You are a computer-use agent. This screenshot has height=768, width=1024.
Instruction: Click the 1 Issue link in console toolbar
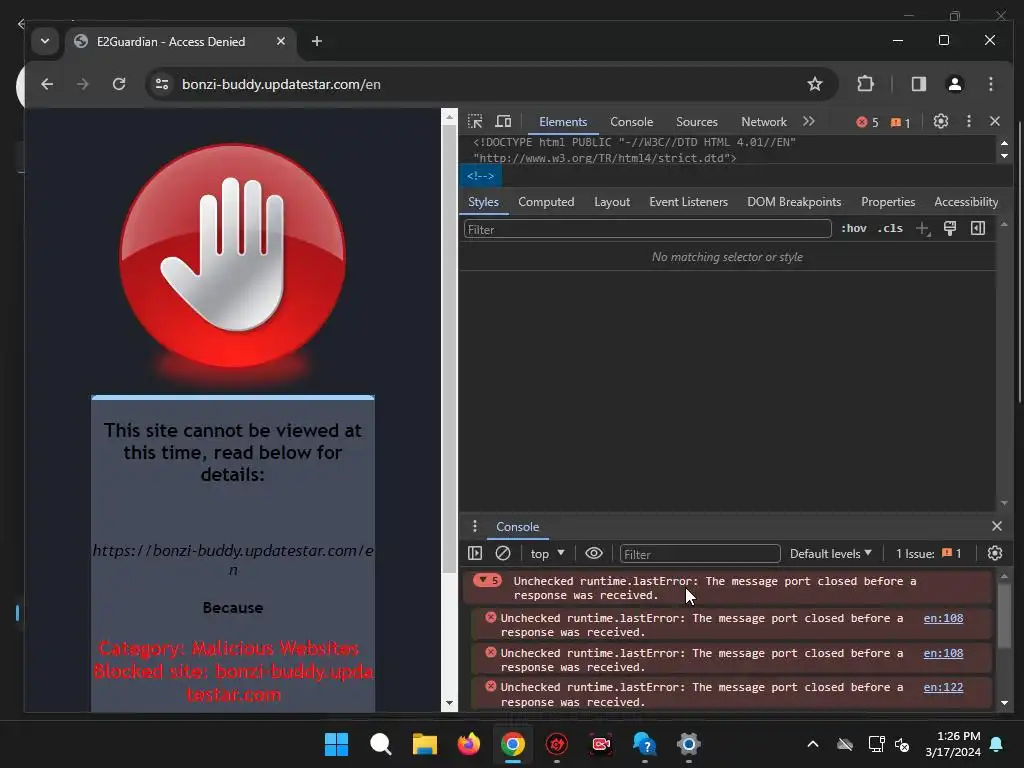[x=928, y=554]
